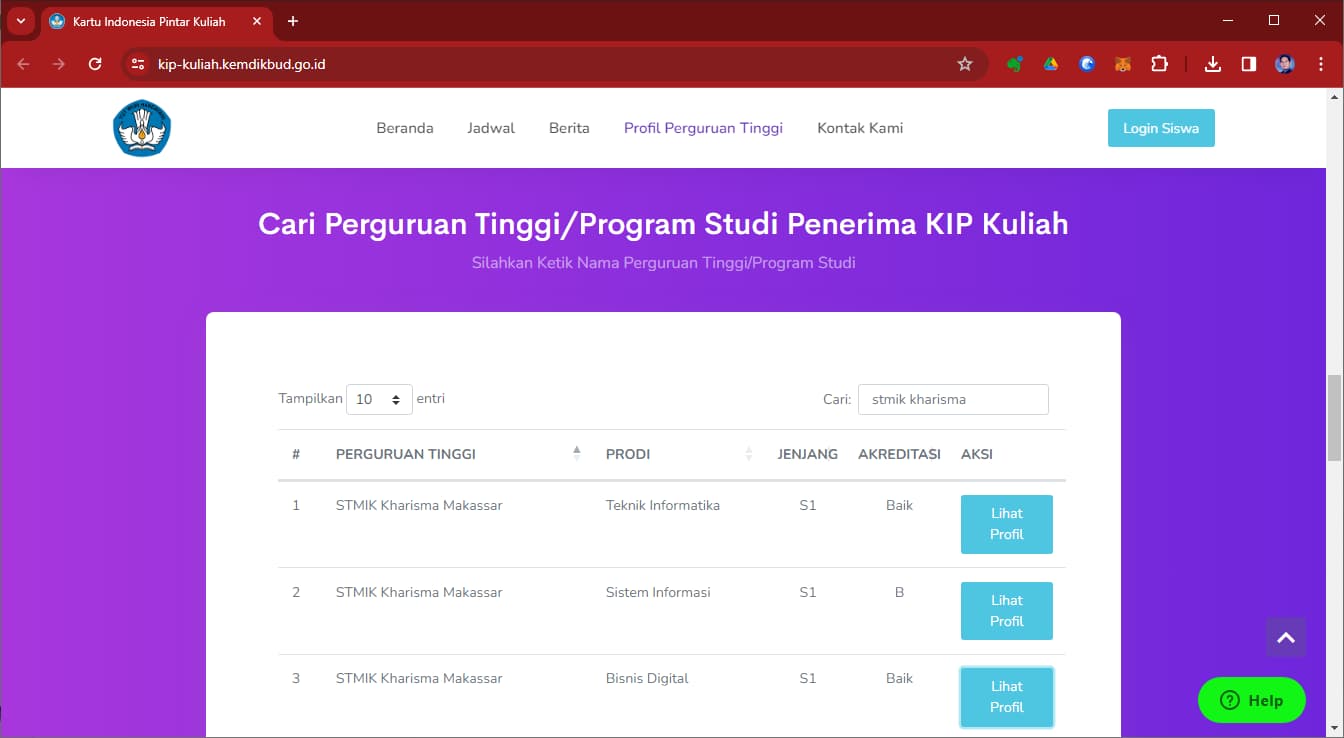Image resolution: width=1344 pixels, height=738 pixels.
Task: Click the Cari search input field
Action: pos(953,399)
